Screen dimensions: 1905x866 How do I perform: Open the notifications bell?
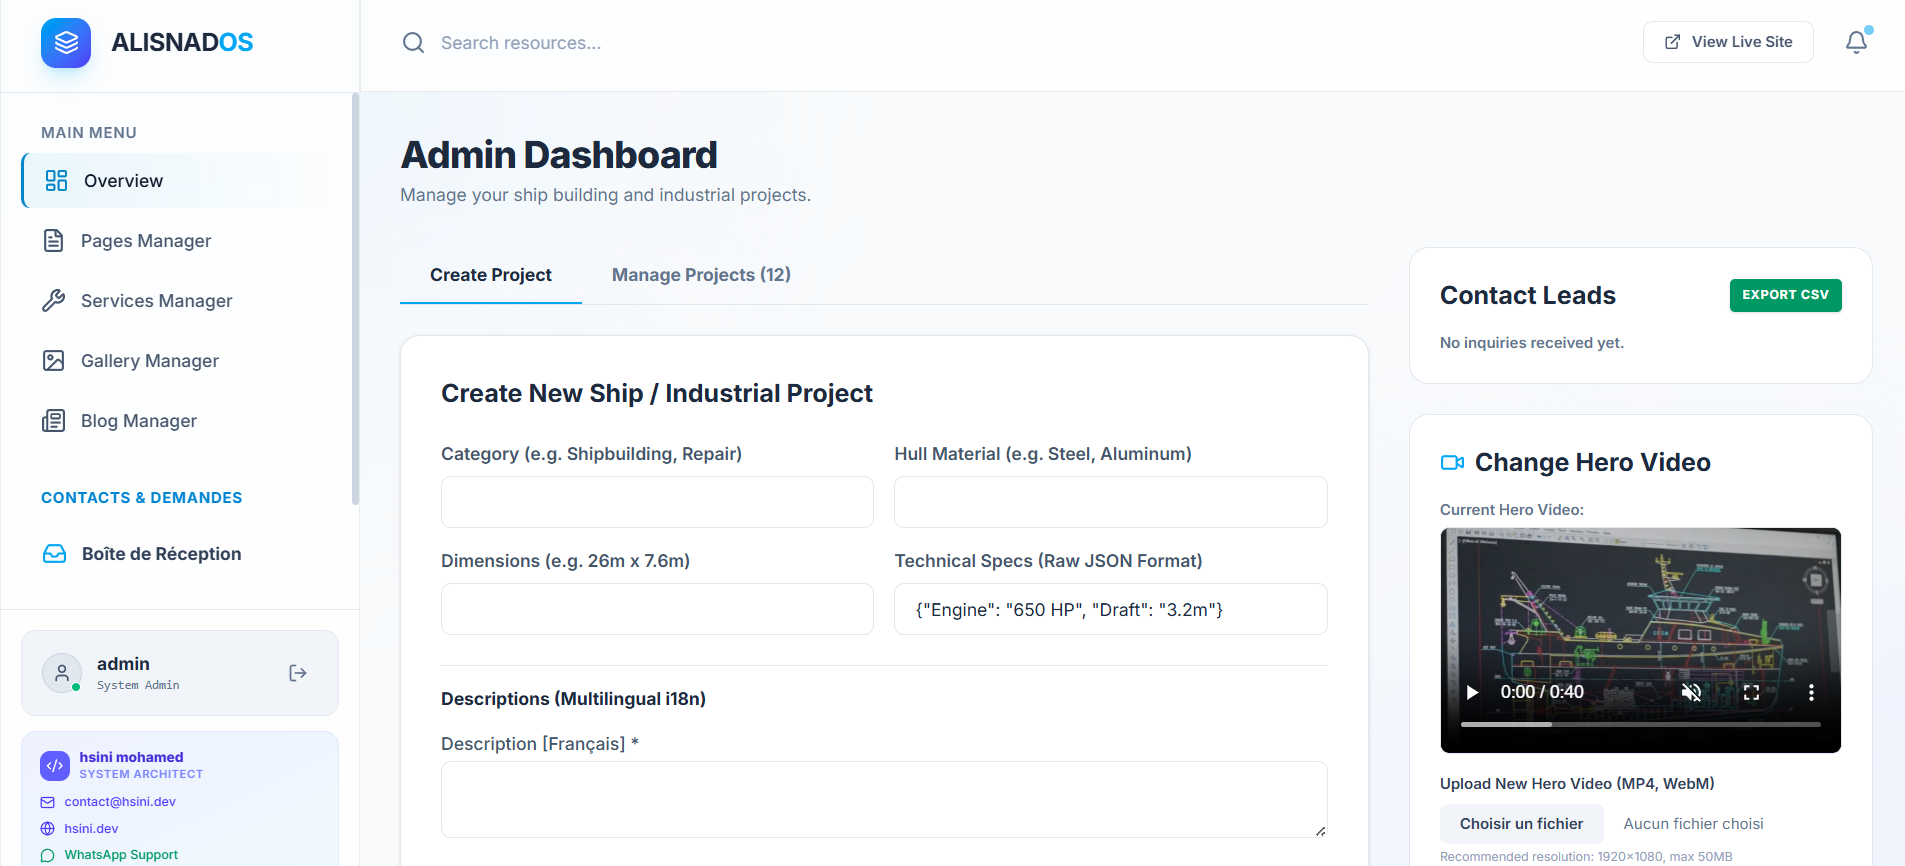(x=1856, y=42)
